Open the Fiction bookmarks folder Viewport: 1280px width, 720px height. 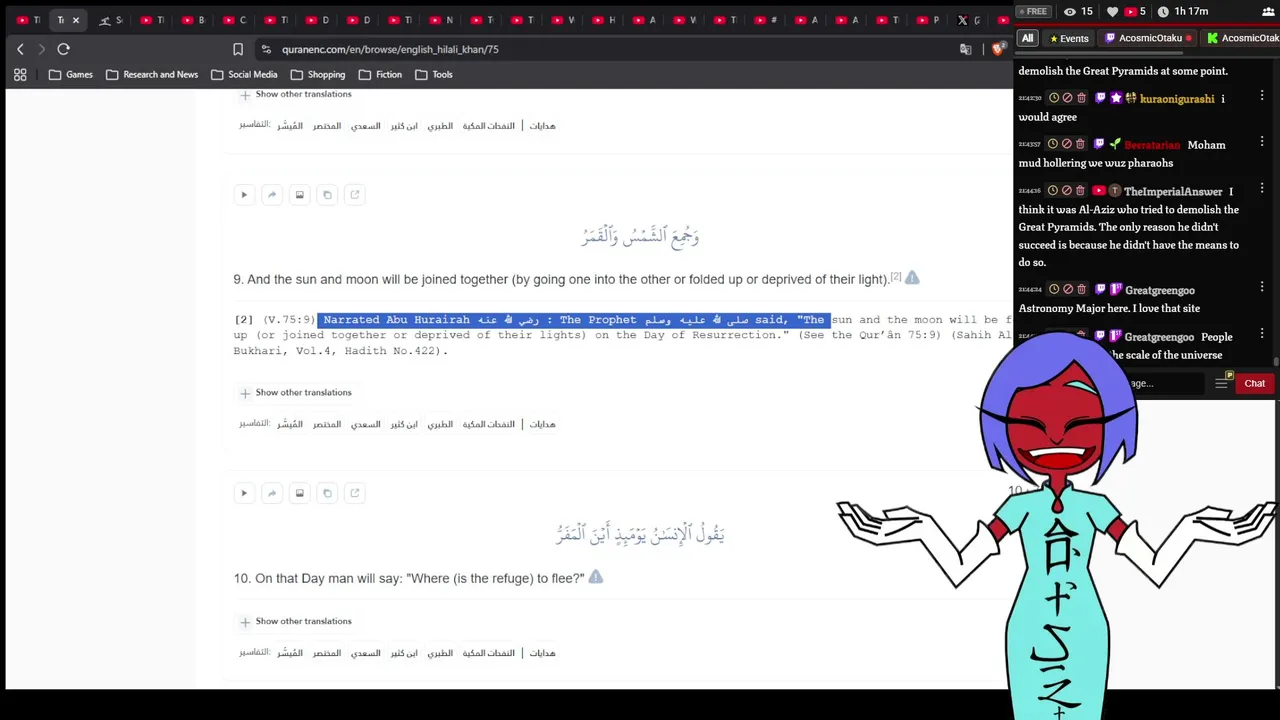(x=380, y=74)
